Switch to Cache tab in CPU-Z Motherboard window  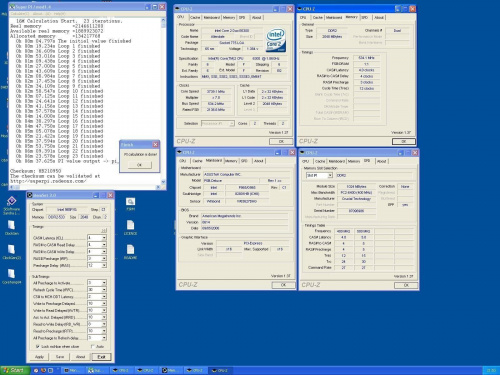coord(197,161)
